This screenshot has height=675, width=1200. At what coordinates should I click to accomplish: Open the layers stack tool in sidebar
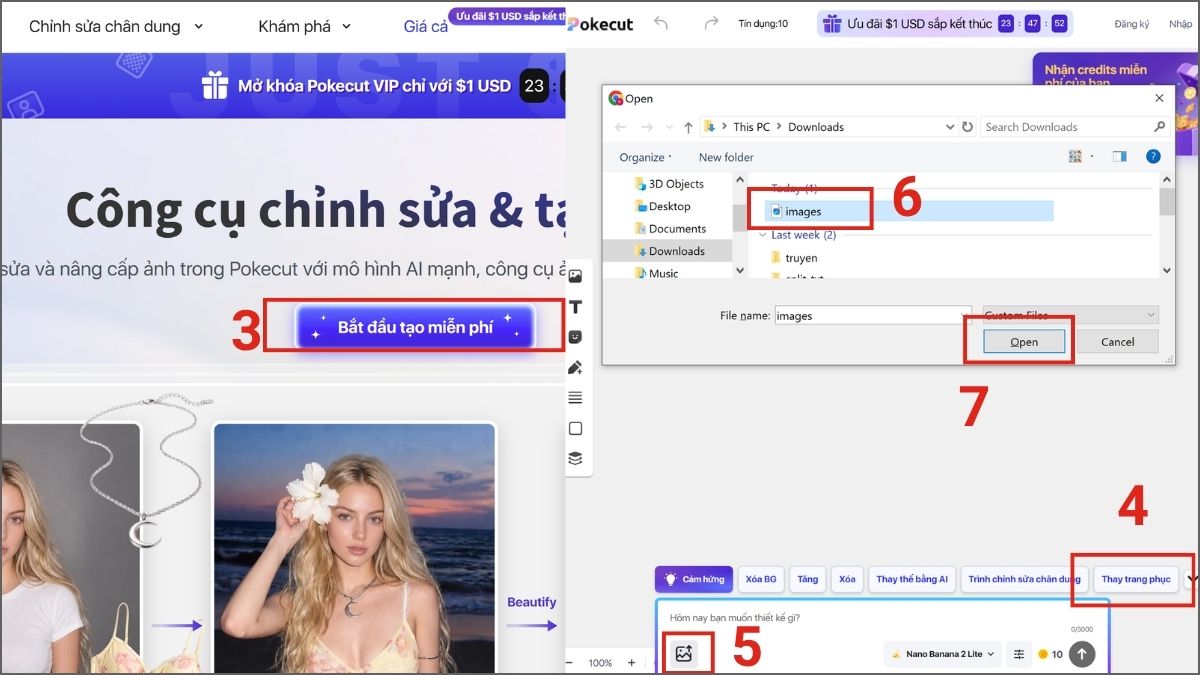[x=575, y=458]
